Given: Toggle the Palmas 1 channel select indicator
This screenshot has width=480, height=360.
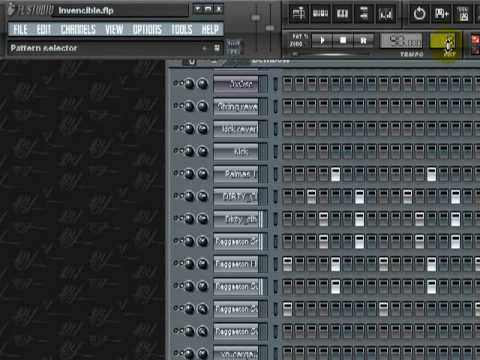Looking at the screenshot, I should (275, 174).
